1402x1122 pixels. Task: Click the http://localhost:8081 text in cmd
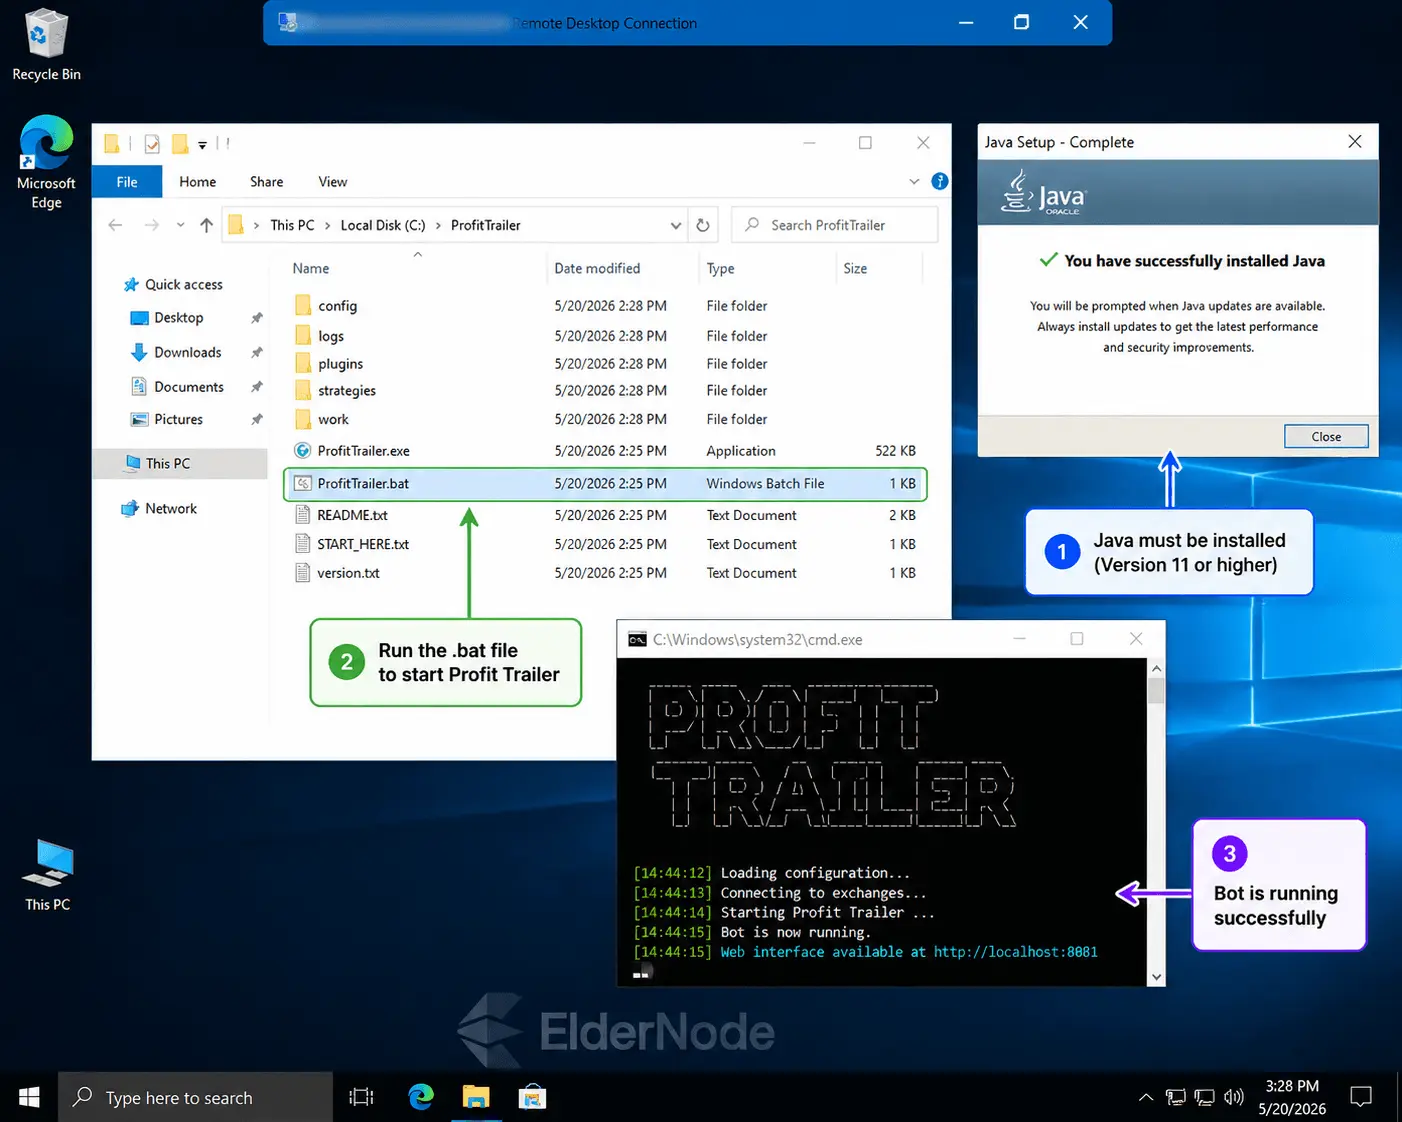tap(1015, 952)
